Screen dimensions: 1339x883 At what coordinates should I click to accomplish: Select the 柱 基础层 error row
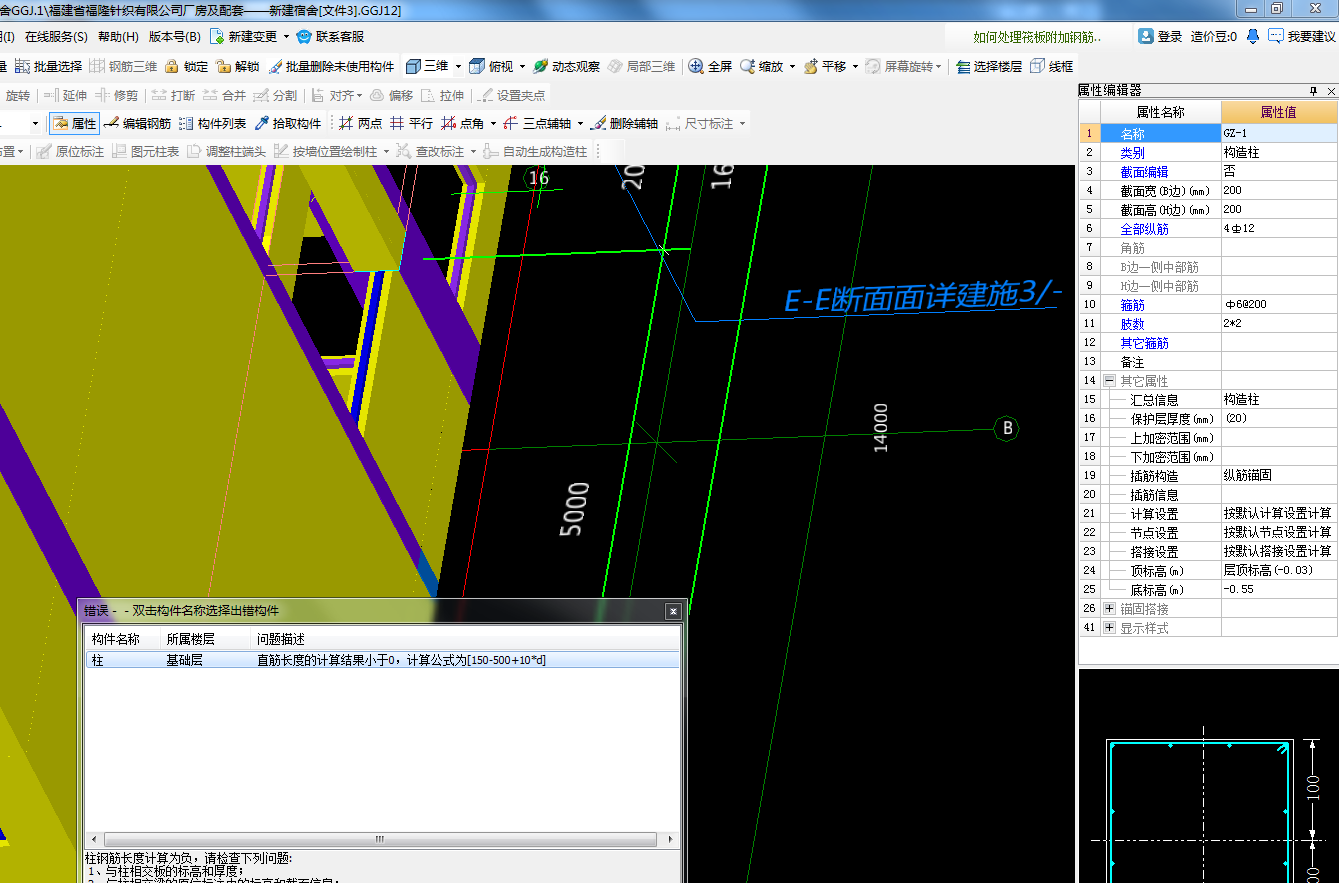[x=383, y=660]
